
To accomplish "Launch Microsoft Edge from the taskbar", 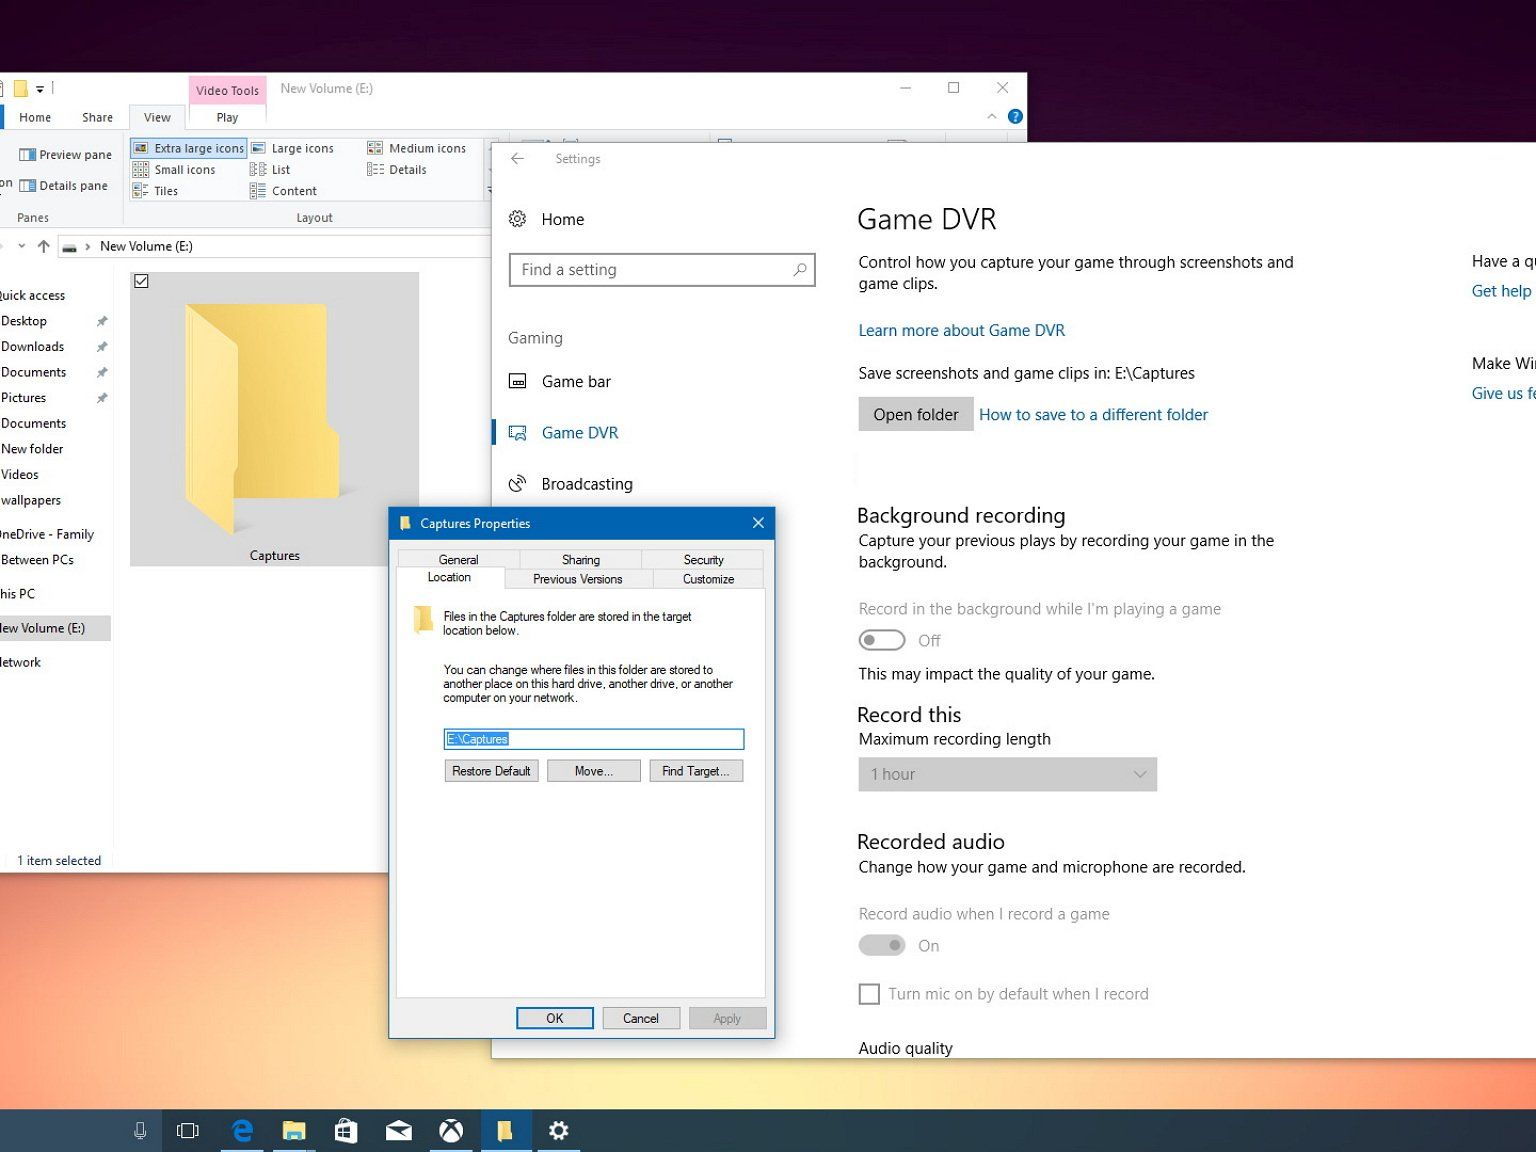I will [242, 1130].
